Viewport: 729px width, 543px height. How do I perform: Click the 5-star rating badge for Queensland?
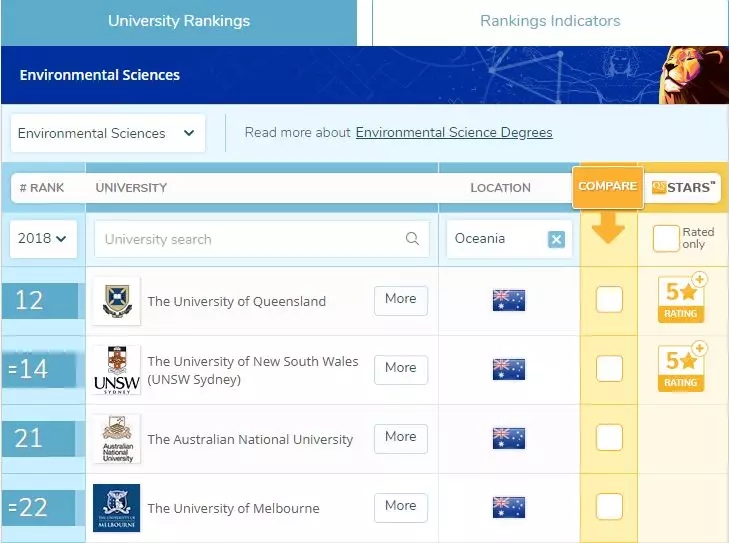[682, 299]
